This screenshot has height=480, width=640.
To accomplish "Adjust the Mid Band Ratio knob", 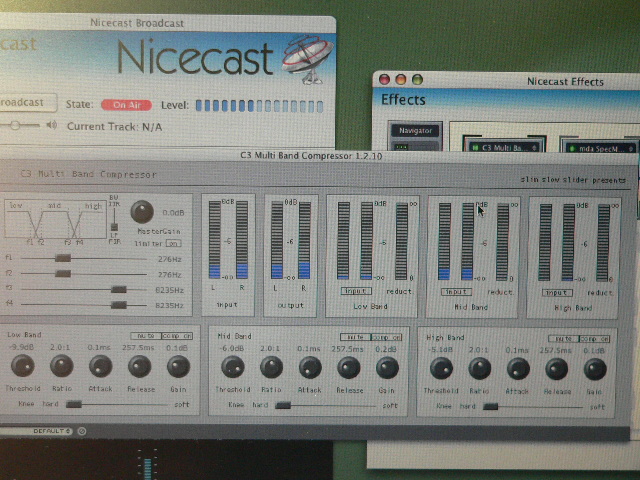I will (271, 367).
